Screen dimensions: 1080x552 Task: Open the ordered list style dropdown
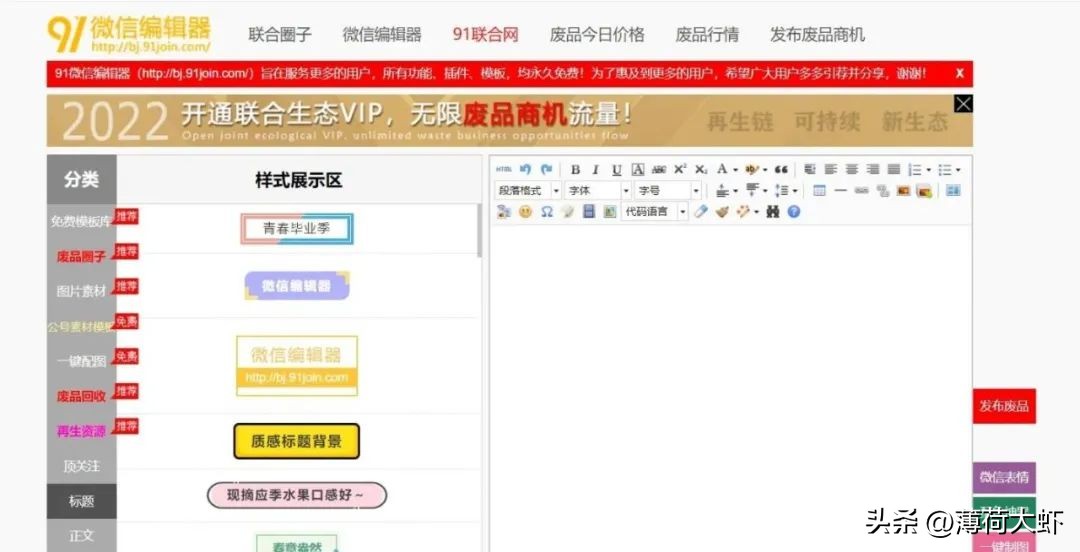coord(928,170)
